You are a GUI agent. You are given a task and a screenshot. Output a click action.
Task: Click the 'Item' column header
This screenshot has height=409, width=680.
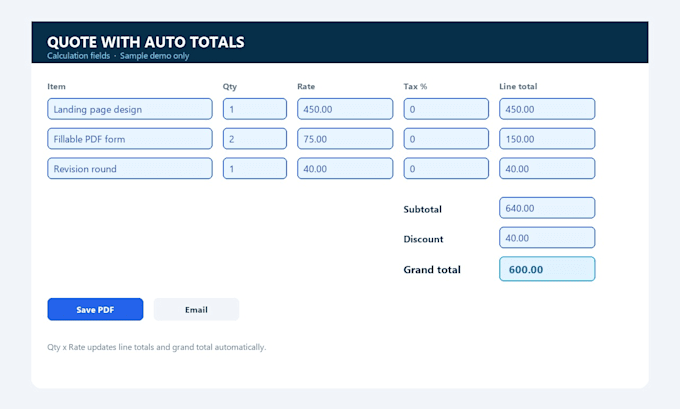(56, 86)
